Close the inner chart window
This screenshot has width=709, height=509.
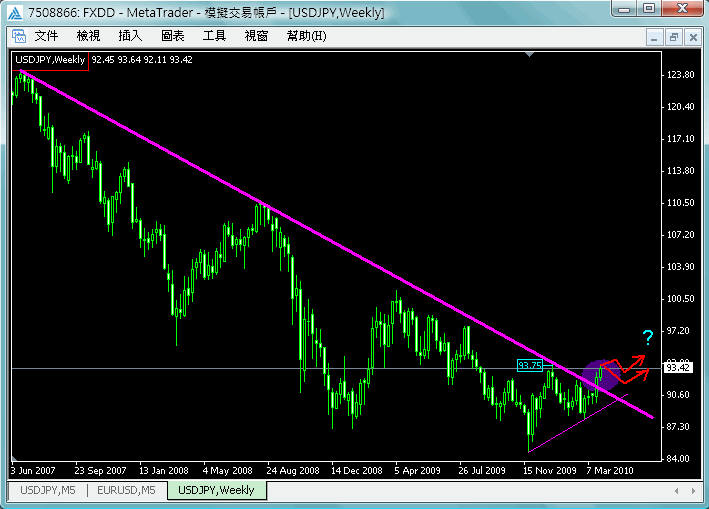point(693,37)
